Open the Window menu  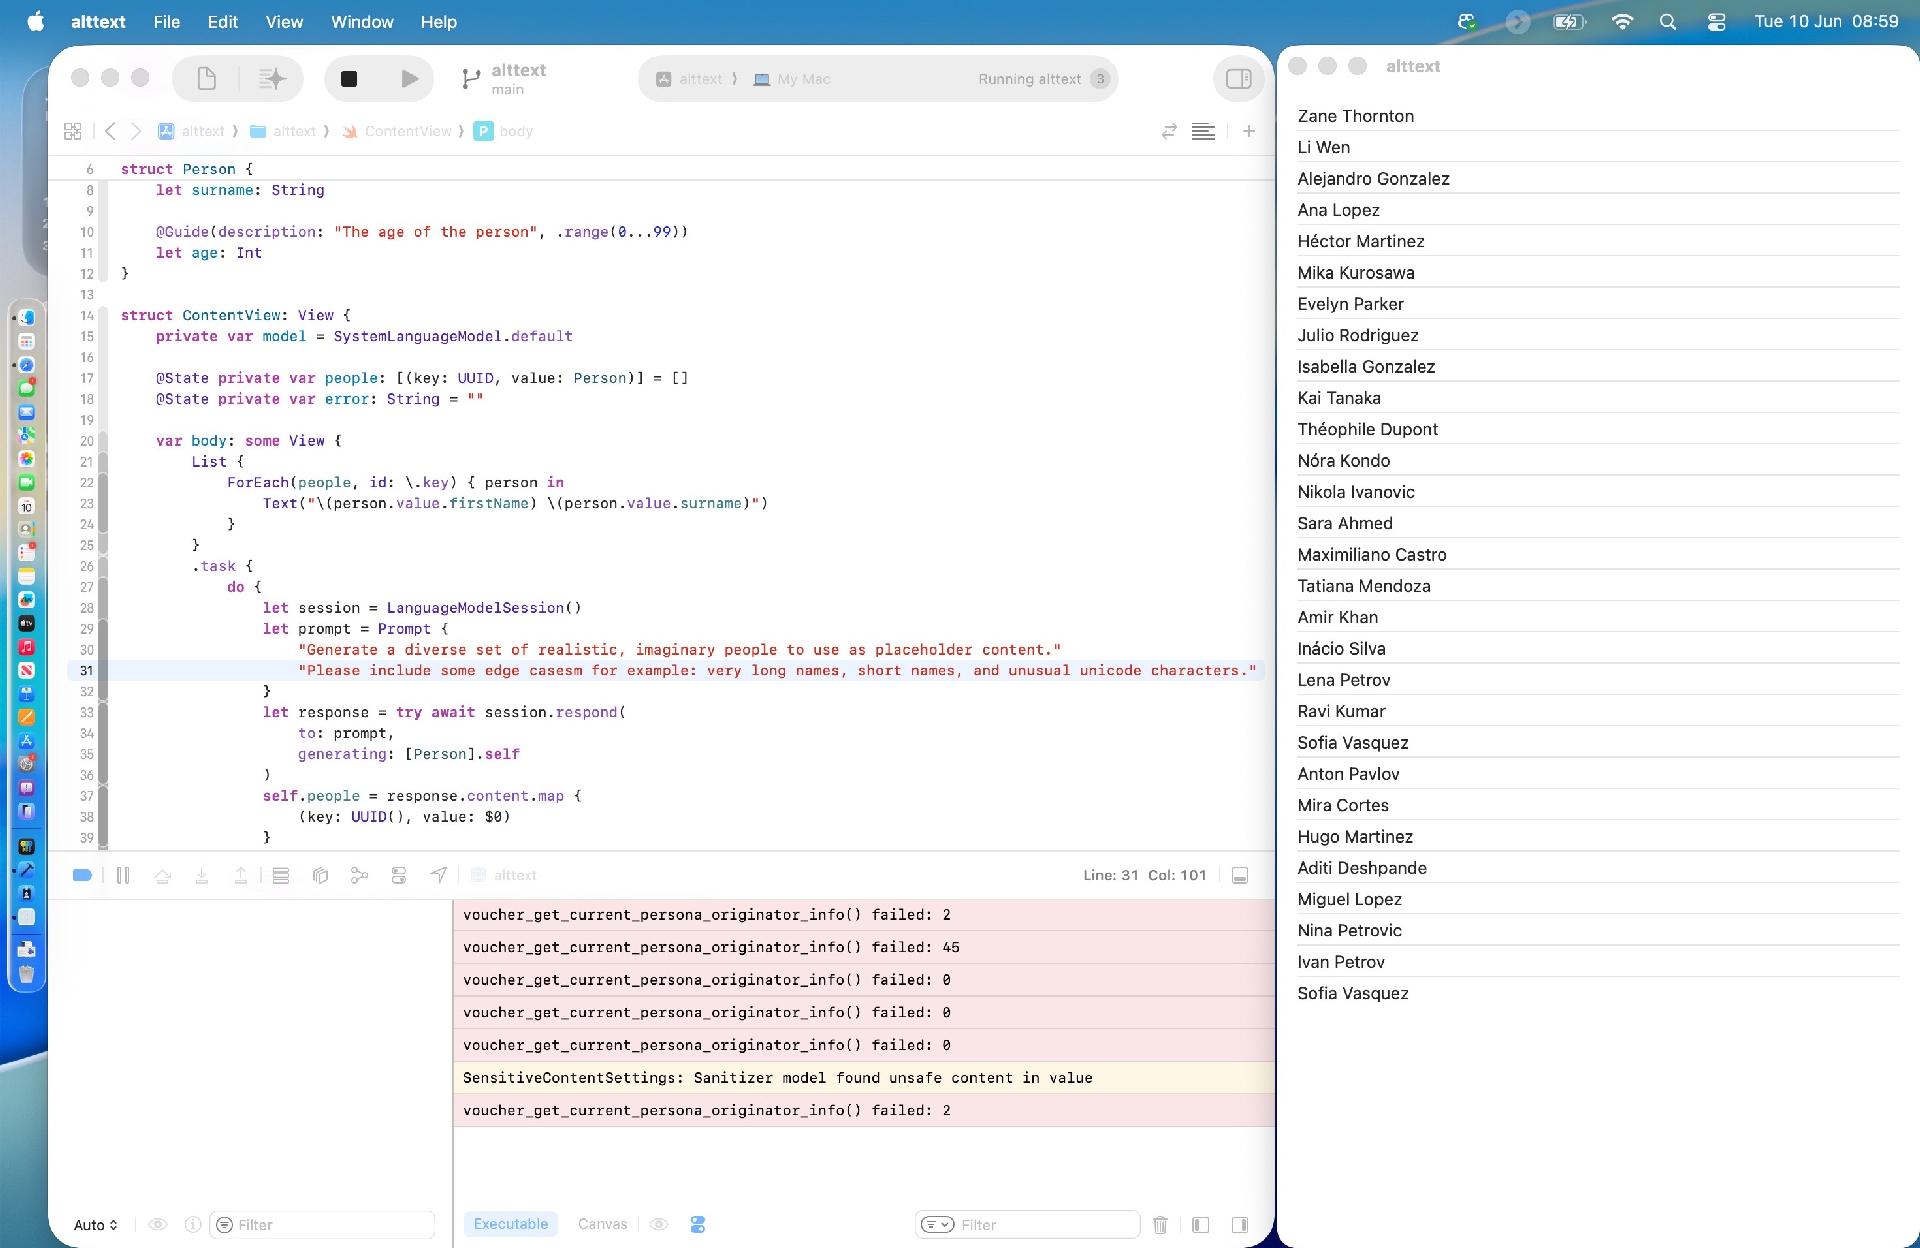362,22
